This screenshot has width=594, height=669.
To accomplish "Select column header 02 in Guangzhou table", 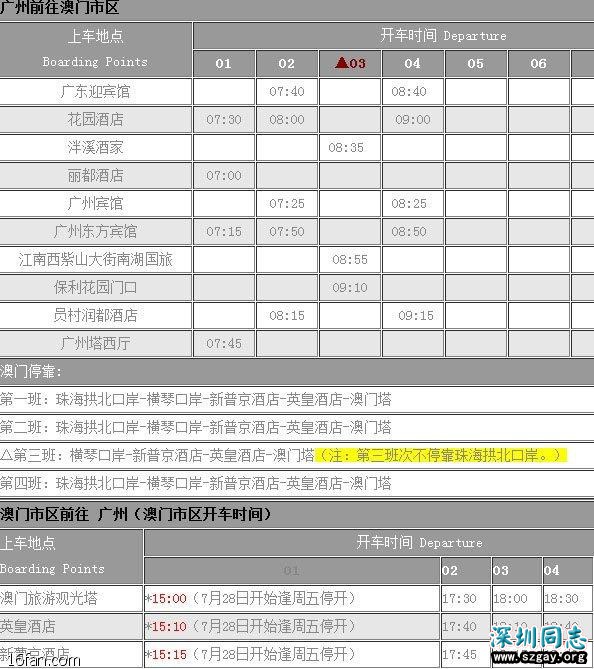I will [x=287, y=64].
